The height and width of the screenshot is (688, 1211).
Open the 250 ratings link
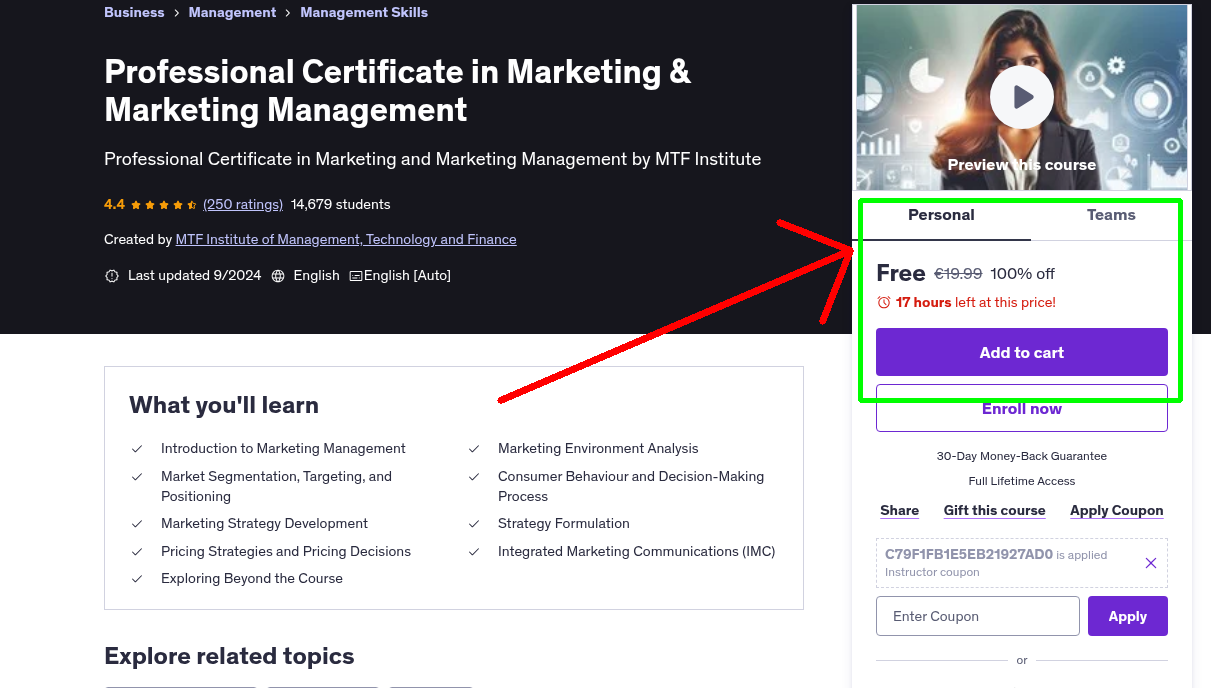[243, 204]
